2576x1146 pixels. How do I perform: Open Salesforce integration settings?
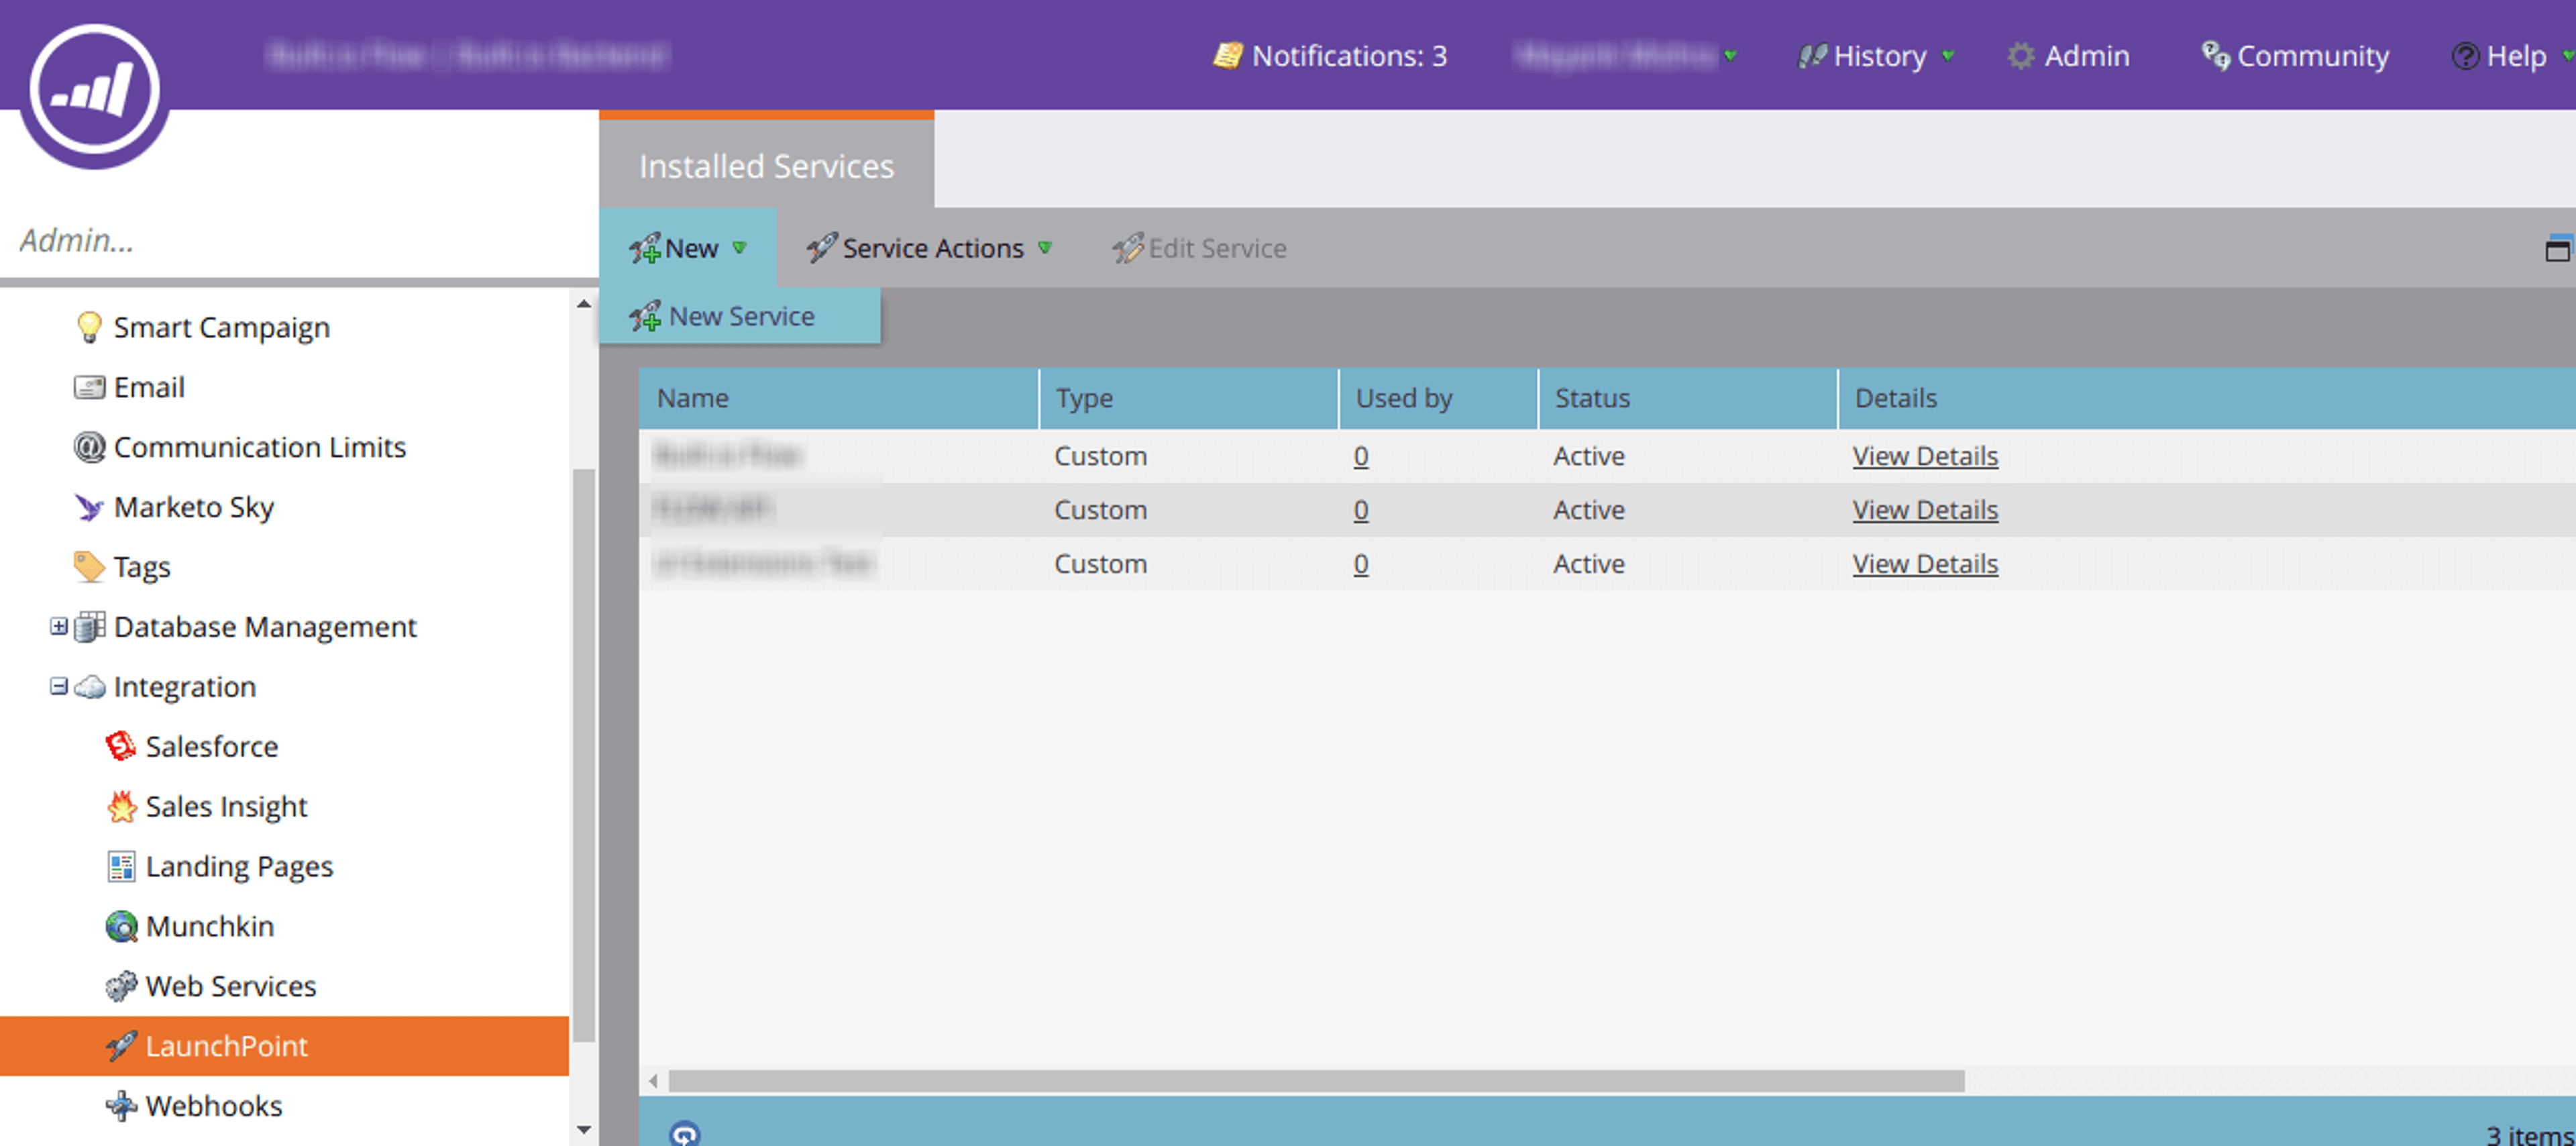pyautogui.click(x=211, y=747)
